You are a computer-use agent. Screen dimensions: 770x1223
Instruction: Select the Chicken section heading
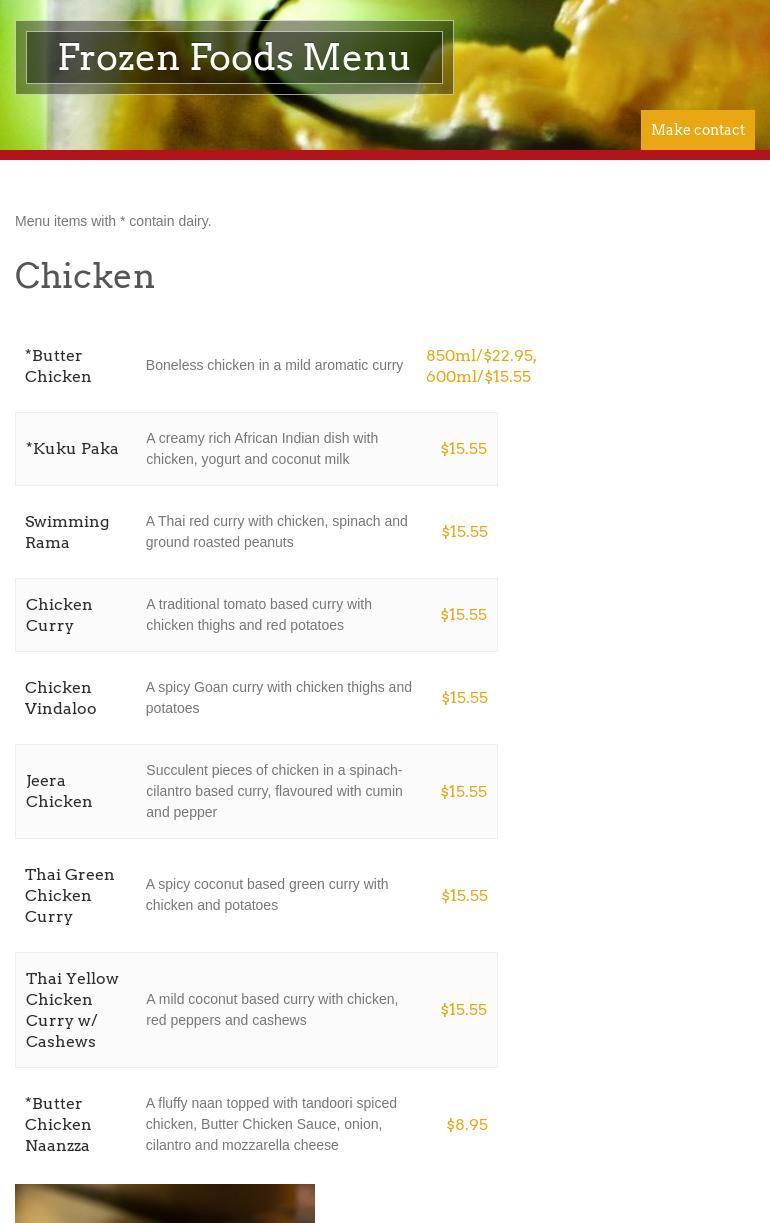(85, 276)
